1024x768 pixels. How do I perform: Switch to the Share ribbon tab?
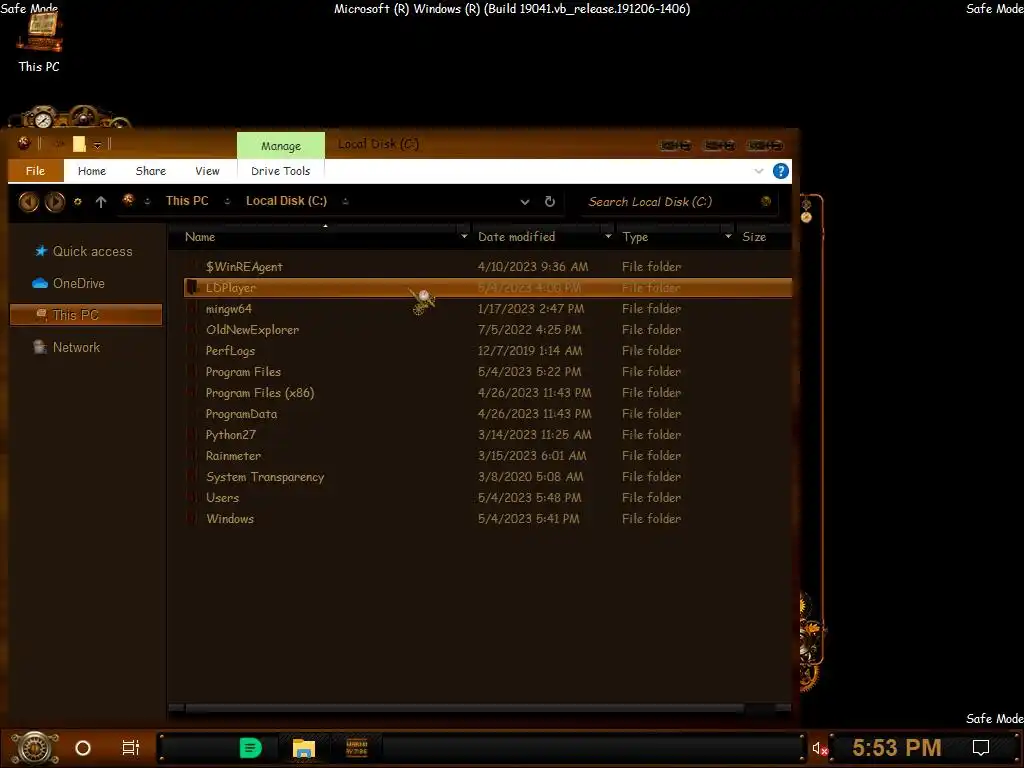pyautogui.click(x=150, y=171)
